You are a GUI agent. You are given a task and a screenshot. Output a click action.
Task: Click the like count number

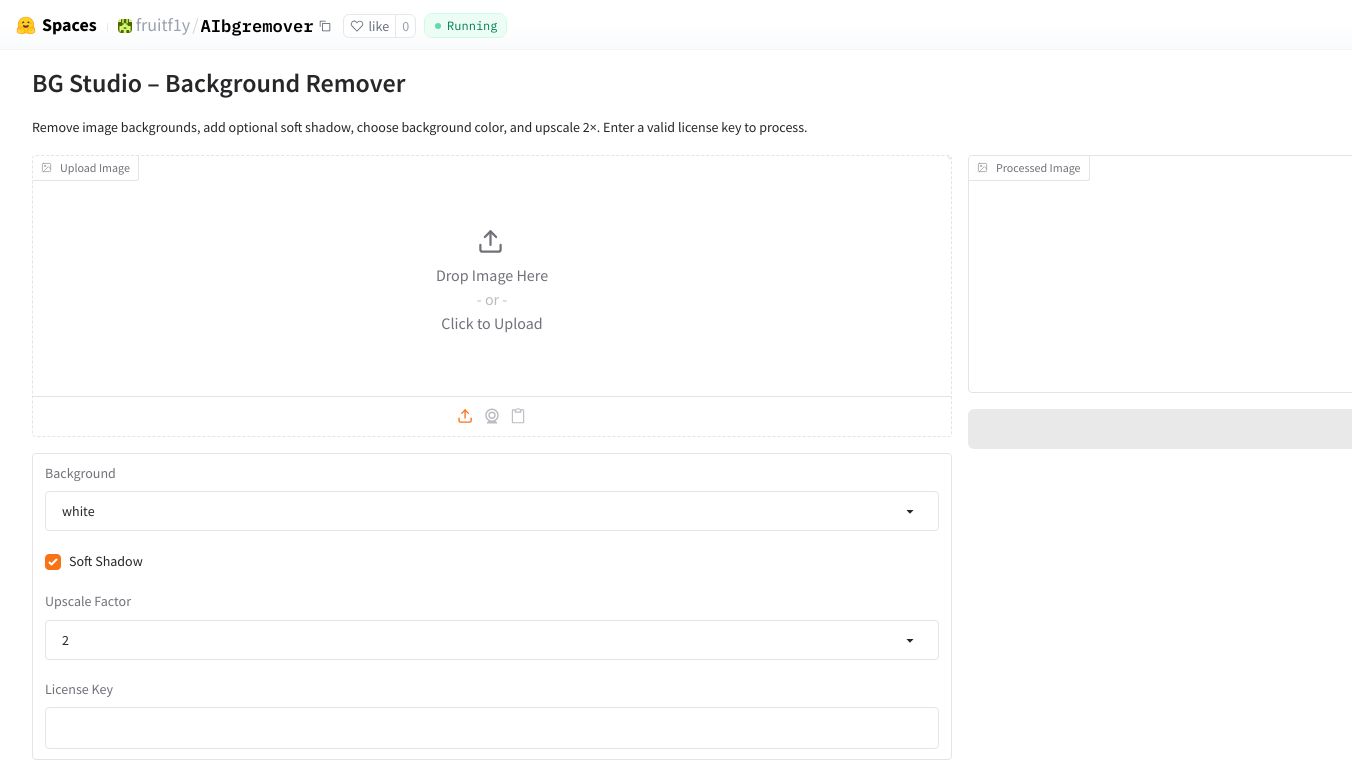405,26
